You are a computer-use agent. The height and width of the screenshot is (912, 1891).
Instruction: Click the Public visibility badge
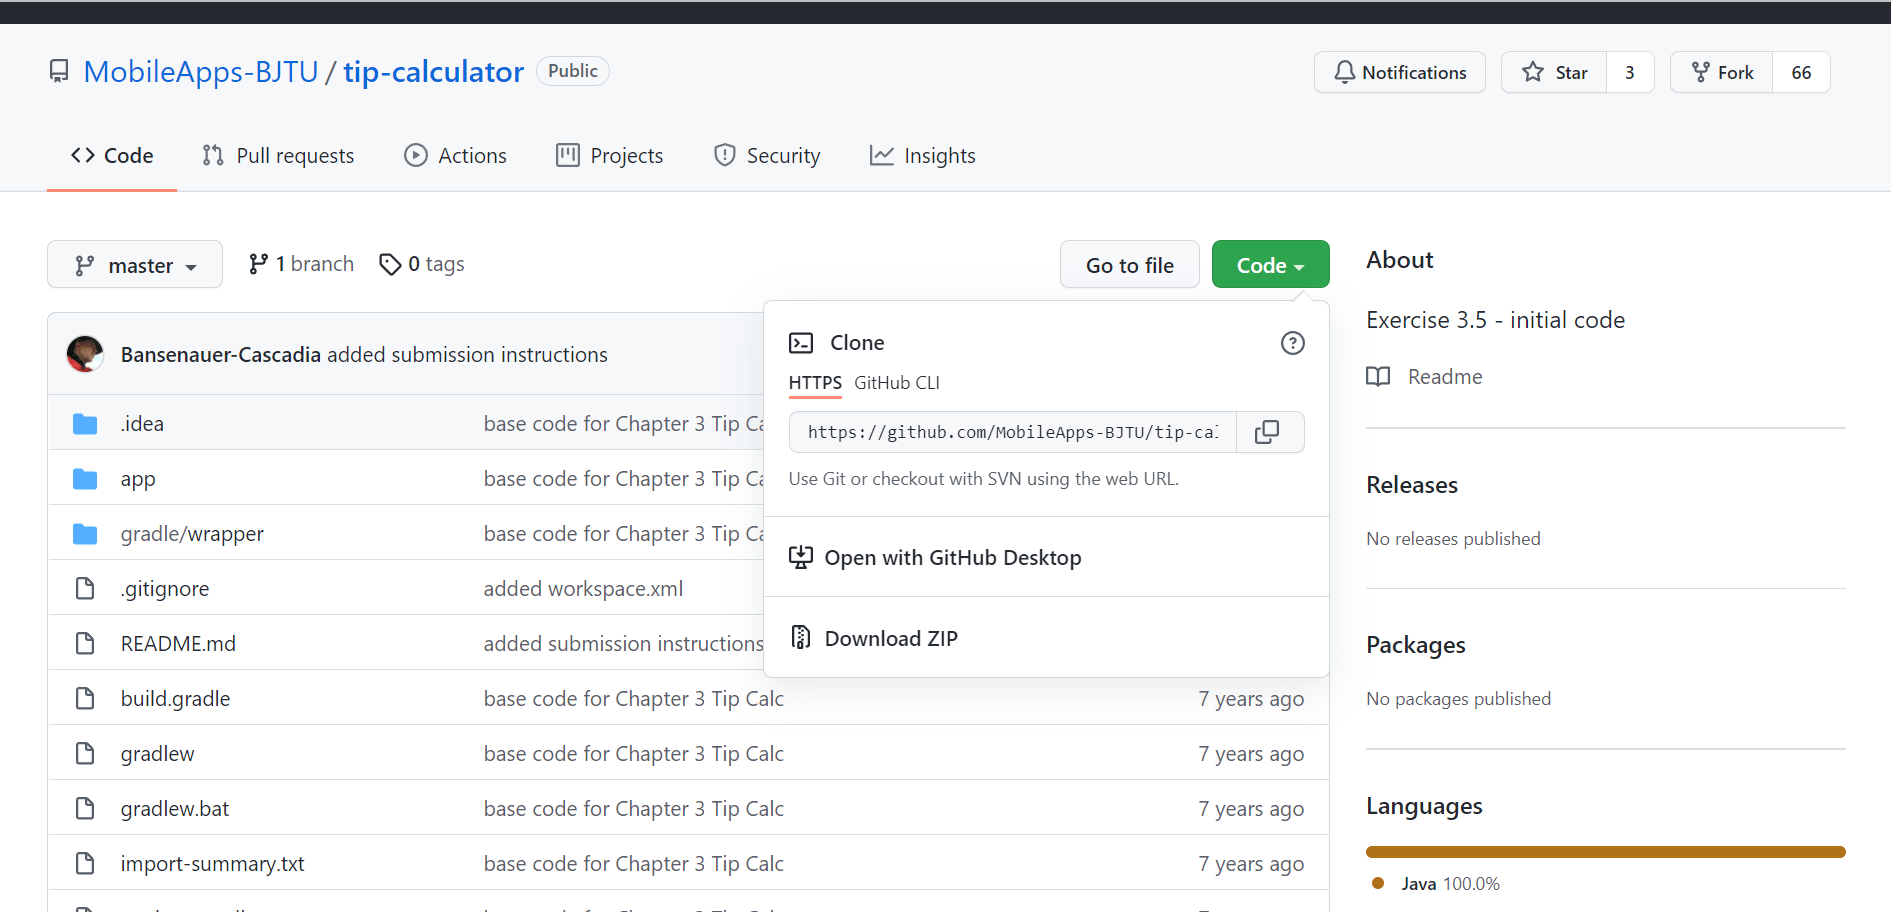pos(573,71)
